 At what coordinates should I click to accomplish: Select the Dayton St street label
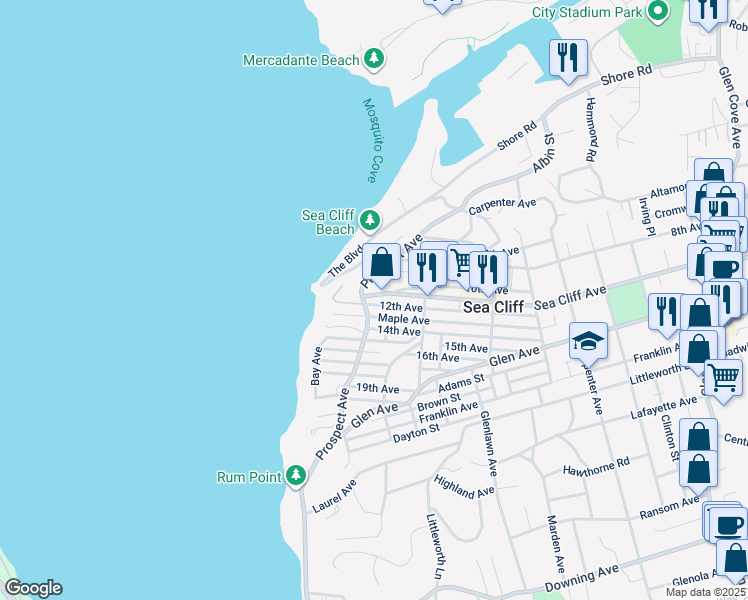[x=416, y=433]
